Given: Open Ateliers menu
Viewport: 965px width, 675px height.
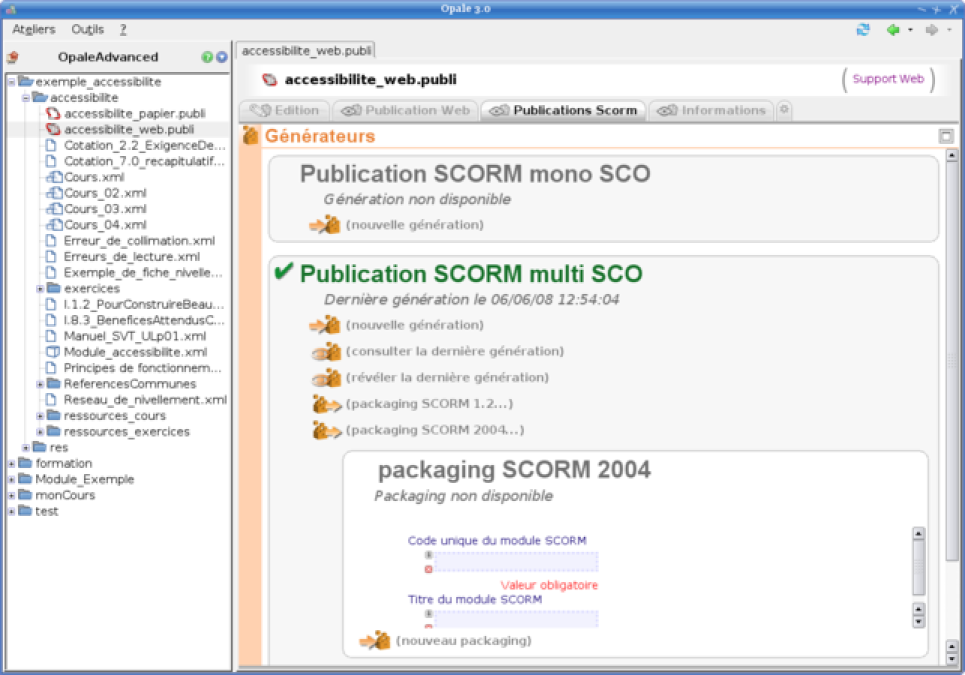Looking at the screenshot, I should tap(34, 30).
